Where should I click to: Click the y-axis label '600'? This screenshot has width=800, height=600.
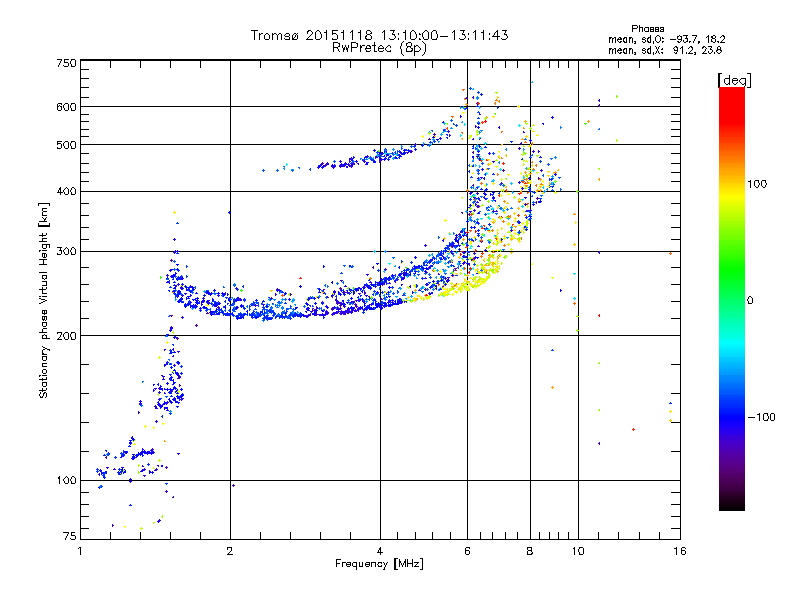pyautogui.click(x=67, y=107)
